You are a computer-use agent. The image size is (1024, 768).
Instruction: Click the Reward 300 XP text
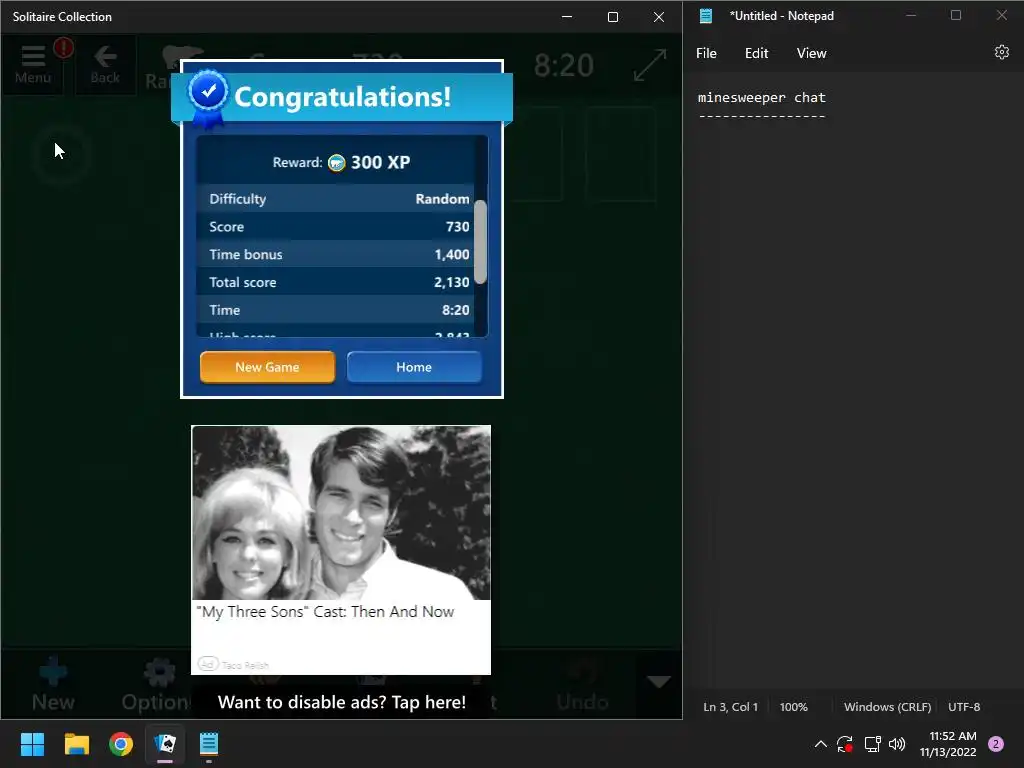pos(342,163)
